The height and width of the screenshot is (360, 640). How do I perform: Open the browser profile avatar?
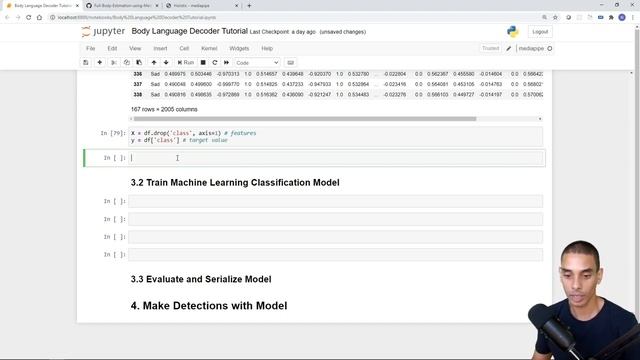coord(622,18)
